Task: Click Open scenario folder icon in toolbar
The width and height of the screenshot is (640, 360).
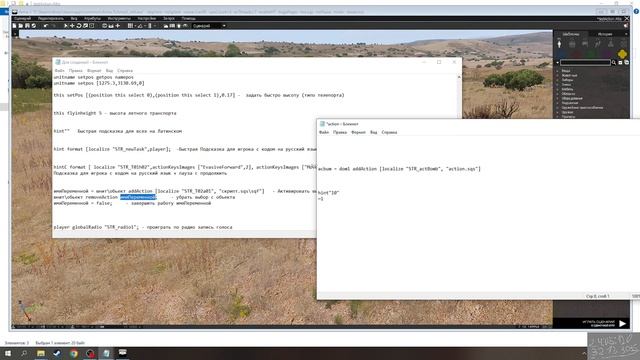Action: [20, 26]
